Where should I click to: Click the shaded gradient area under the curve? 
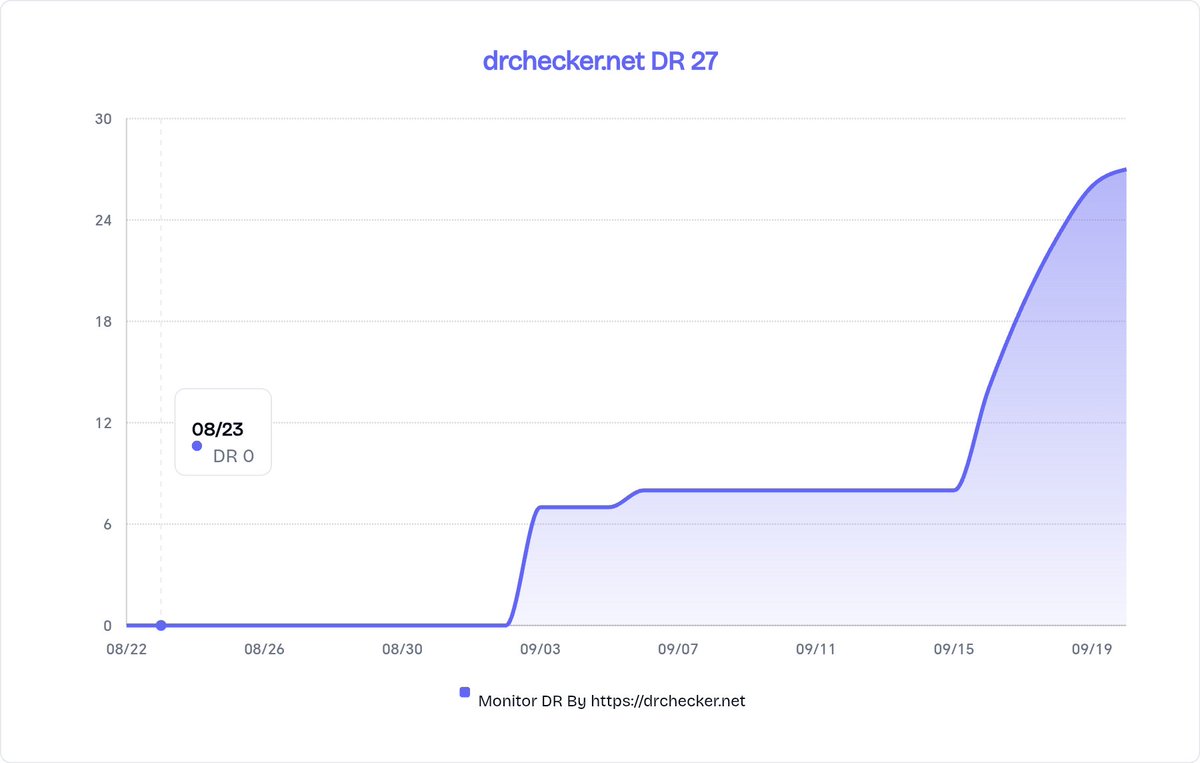coord(800,560)
